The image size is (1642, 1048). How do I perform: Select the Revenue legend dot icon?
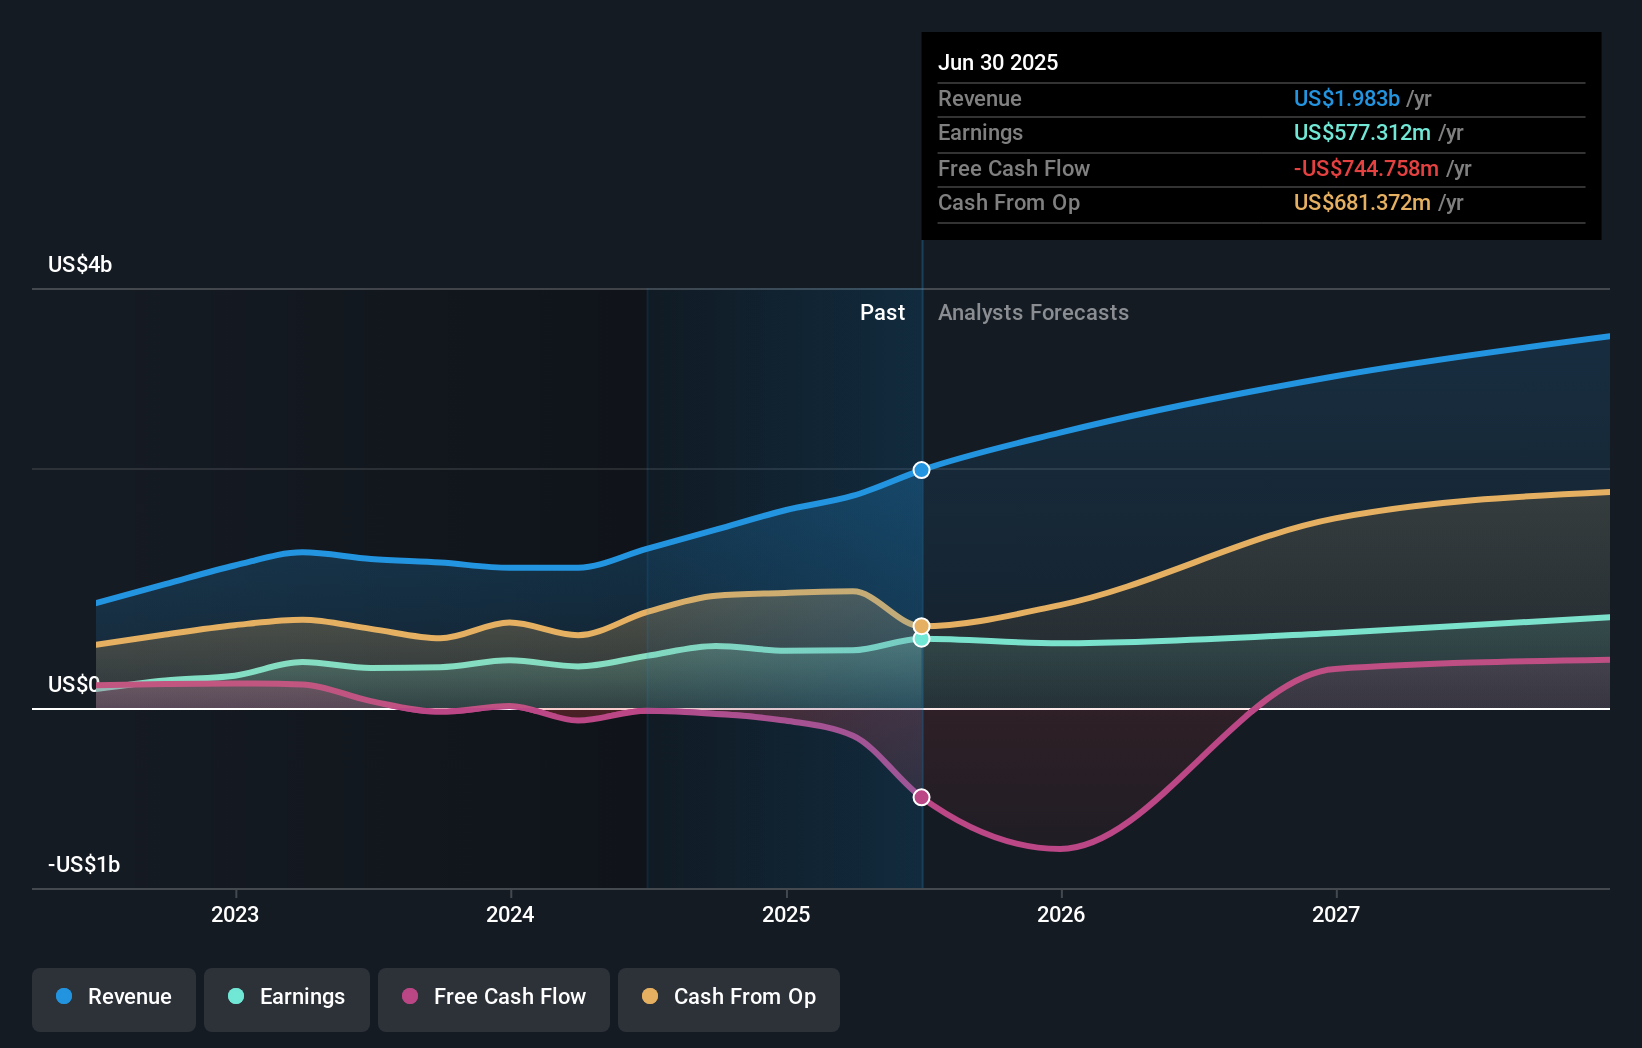(64, 996)
